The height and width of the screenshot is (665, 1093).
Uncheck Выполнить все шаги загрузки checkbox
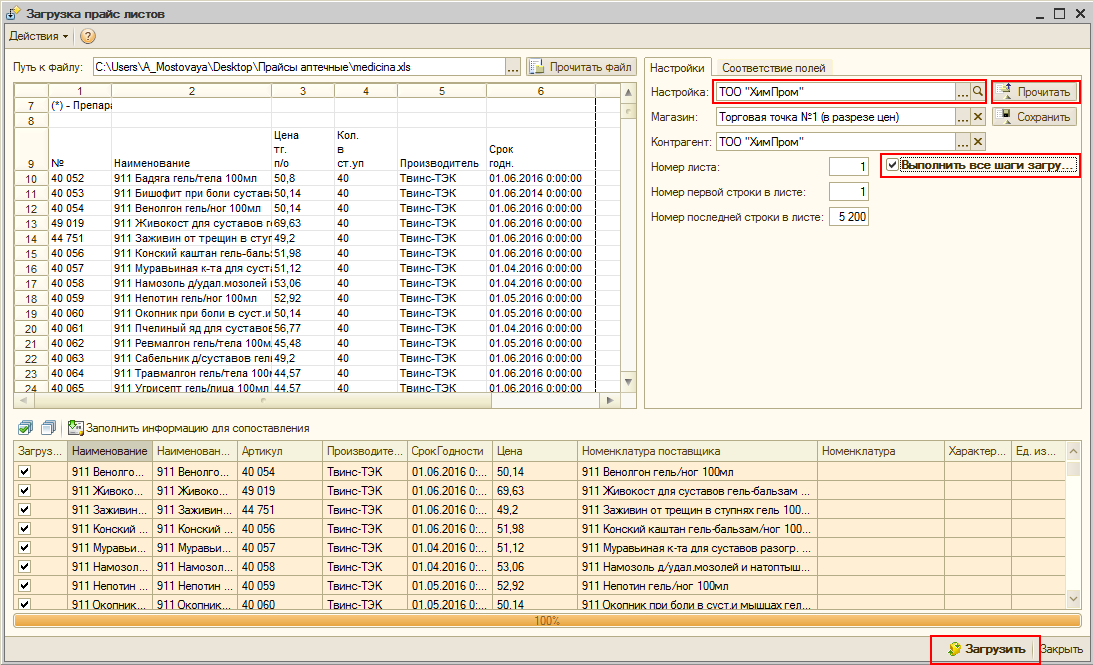click(892, 165)
